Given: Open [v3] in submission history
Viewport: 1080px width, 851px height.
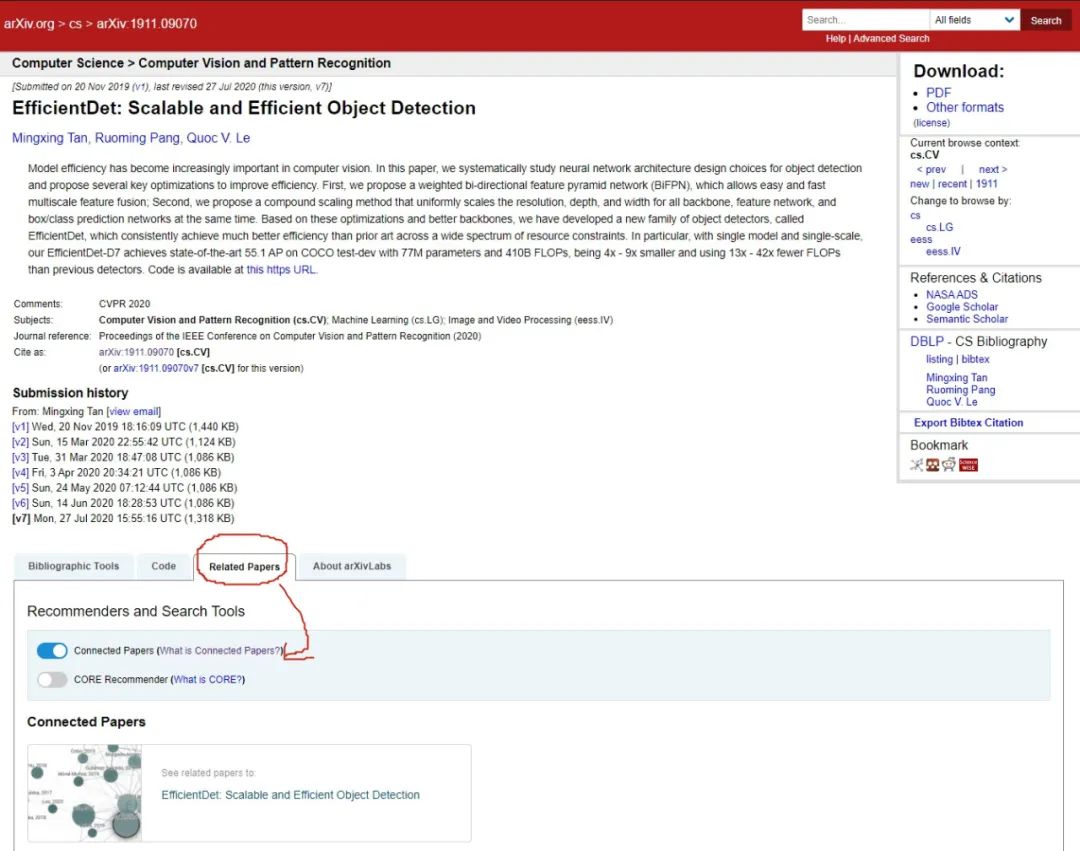Looking at the screenshot, I should pyautogui.click(x=20, y=457).
